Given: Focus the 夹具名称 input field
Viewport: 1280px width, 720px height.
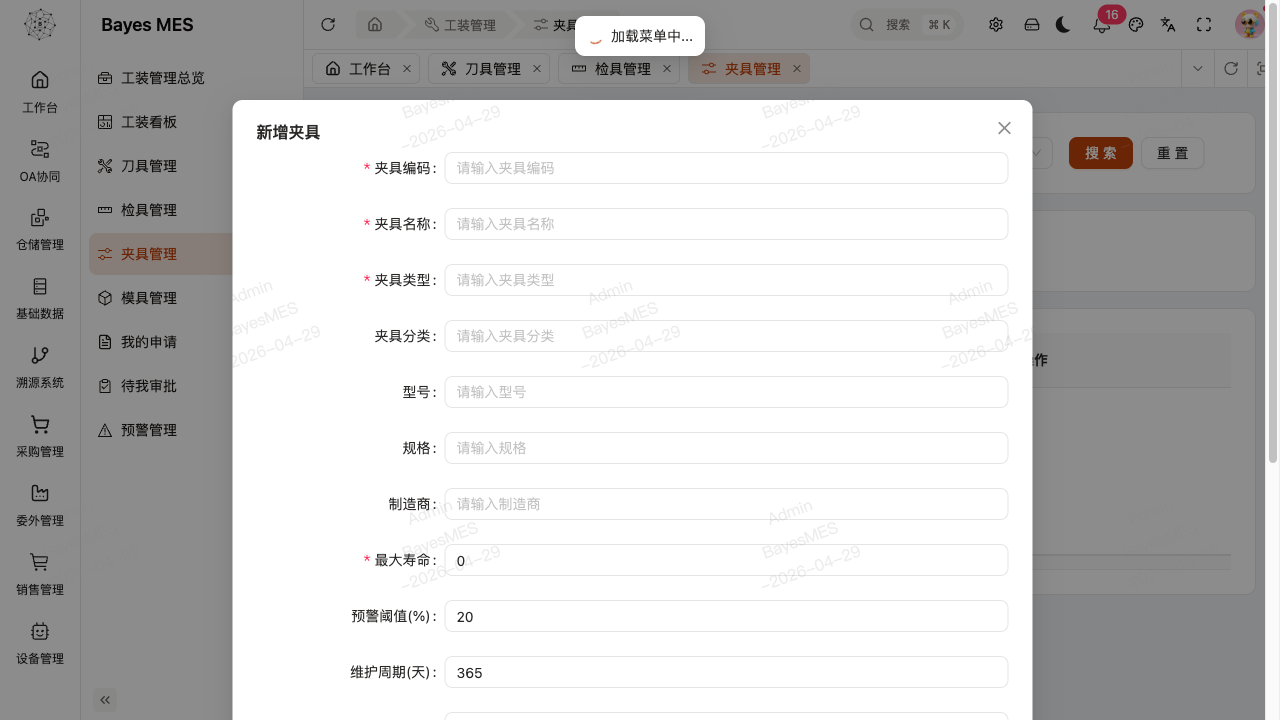Looking at the screenshot, I should tap(726, 224).
